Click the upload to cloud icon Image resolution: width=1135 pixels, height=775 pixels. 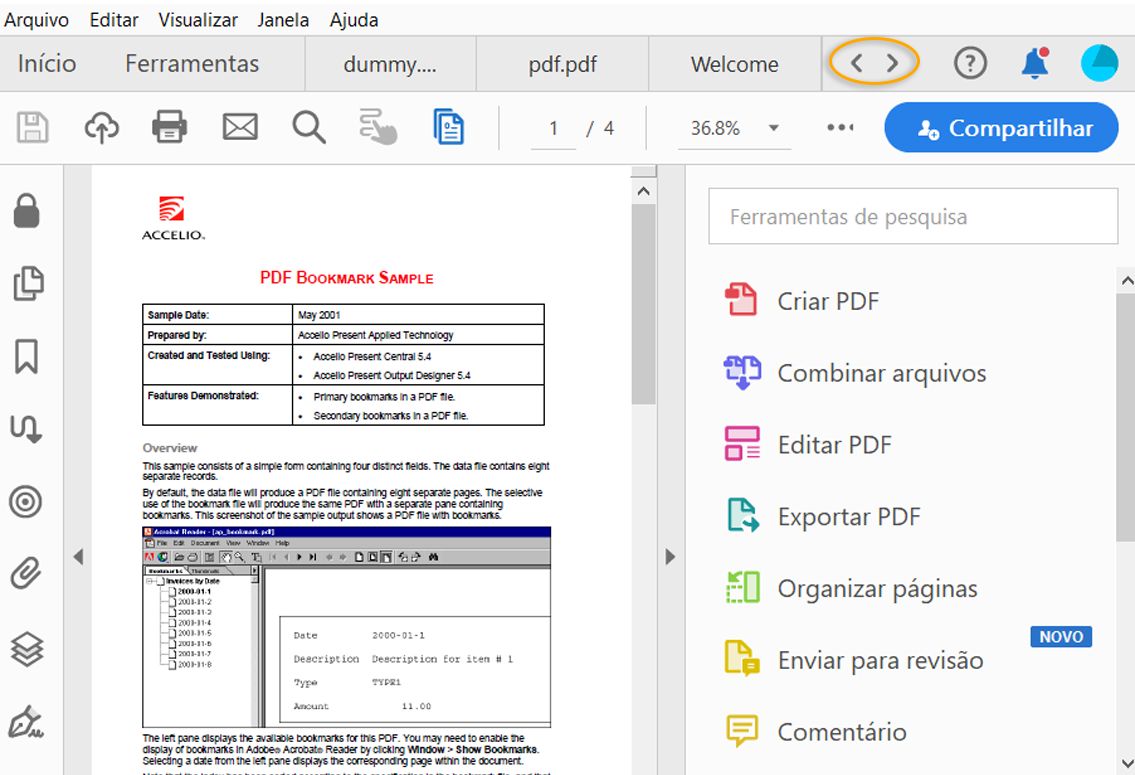[102, 127]
